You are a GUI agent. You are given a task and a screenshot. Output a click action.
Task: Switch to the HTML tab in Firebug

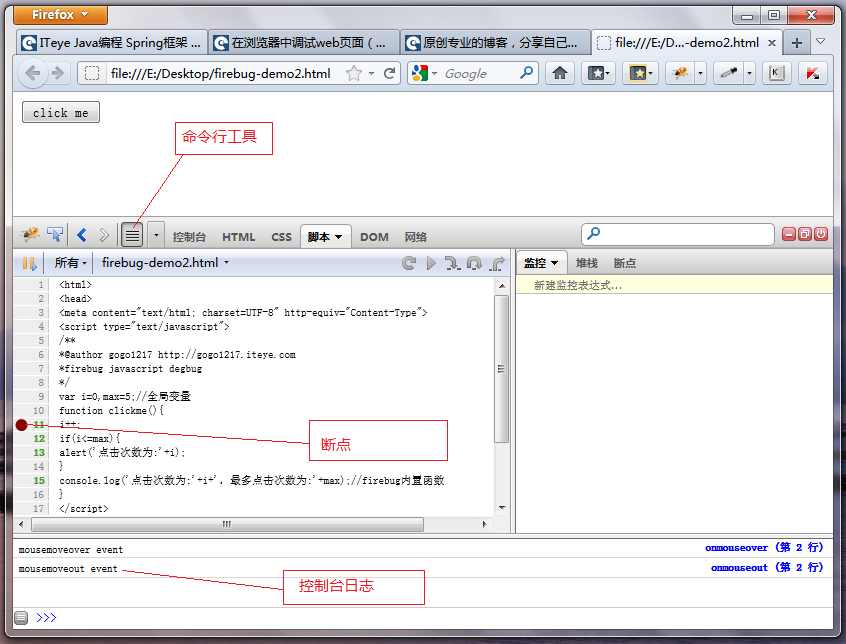point(238,236)
